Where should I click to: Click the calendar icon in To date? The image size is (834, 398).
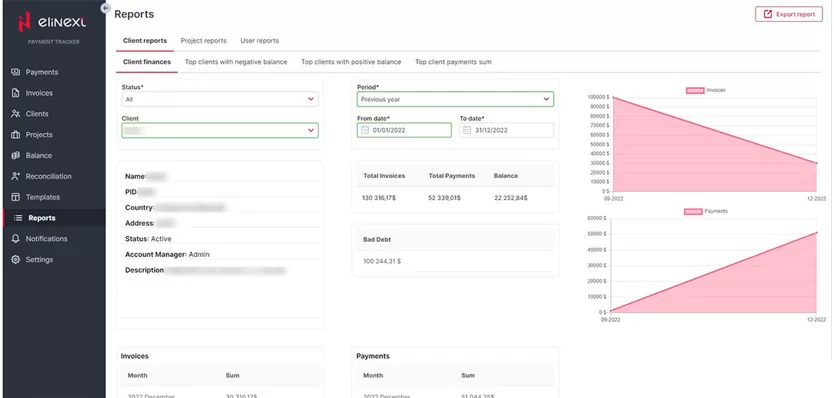click(x=467, y=130)
